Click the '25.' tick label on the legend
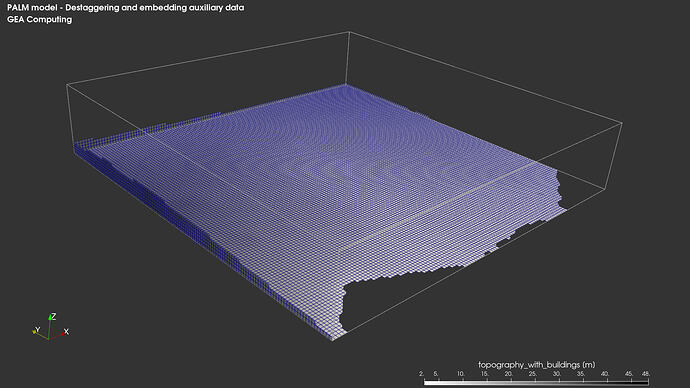This screenshot has width=690, height=388. click(x=532, y=374)
